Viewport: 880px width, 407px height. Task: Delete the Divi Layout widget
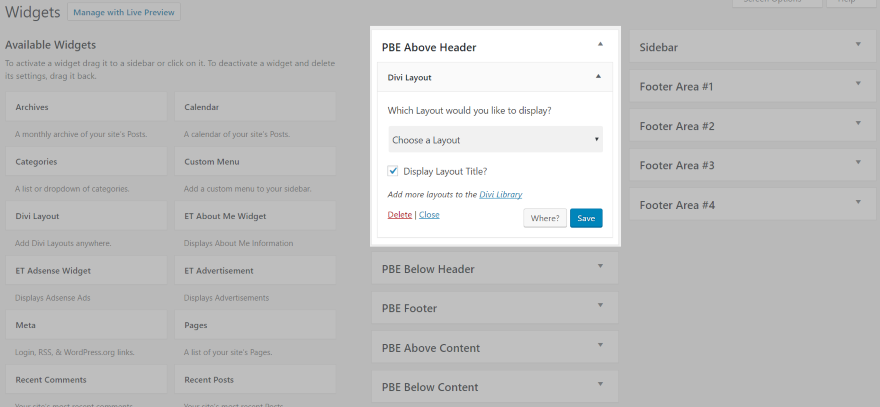(398, 215)
